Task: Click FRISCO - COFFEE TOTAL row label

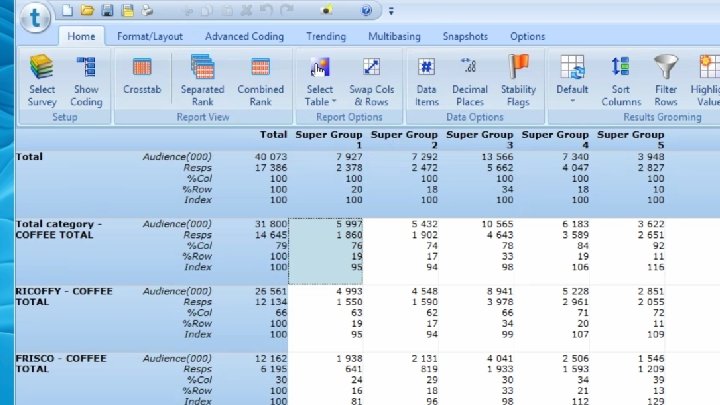Action: pos(61,363)
